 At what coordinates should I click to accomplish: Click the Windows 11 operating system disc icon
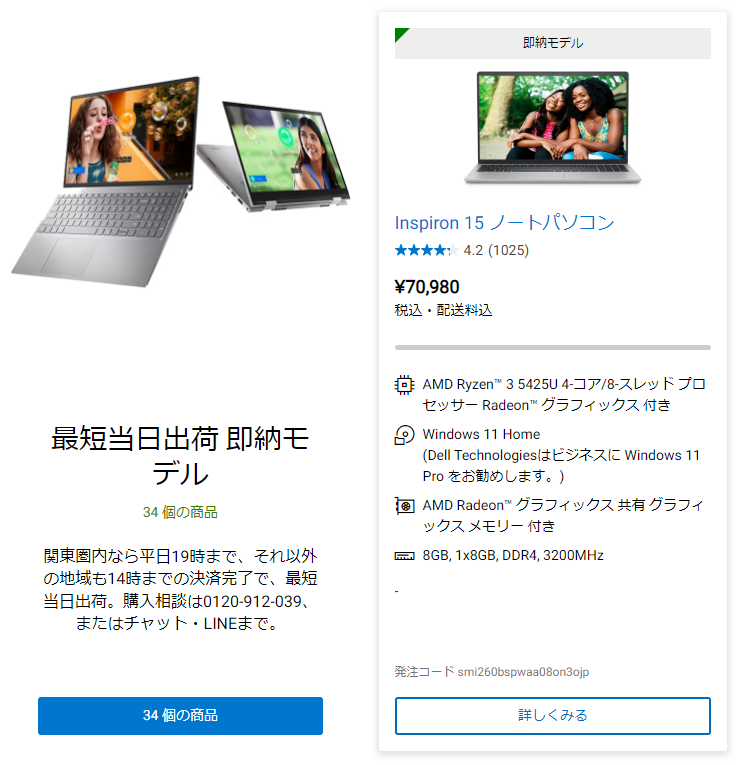[x=404, y=435]
